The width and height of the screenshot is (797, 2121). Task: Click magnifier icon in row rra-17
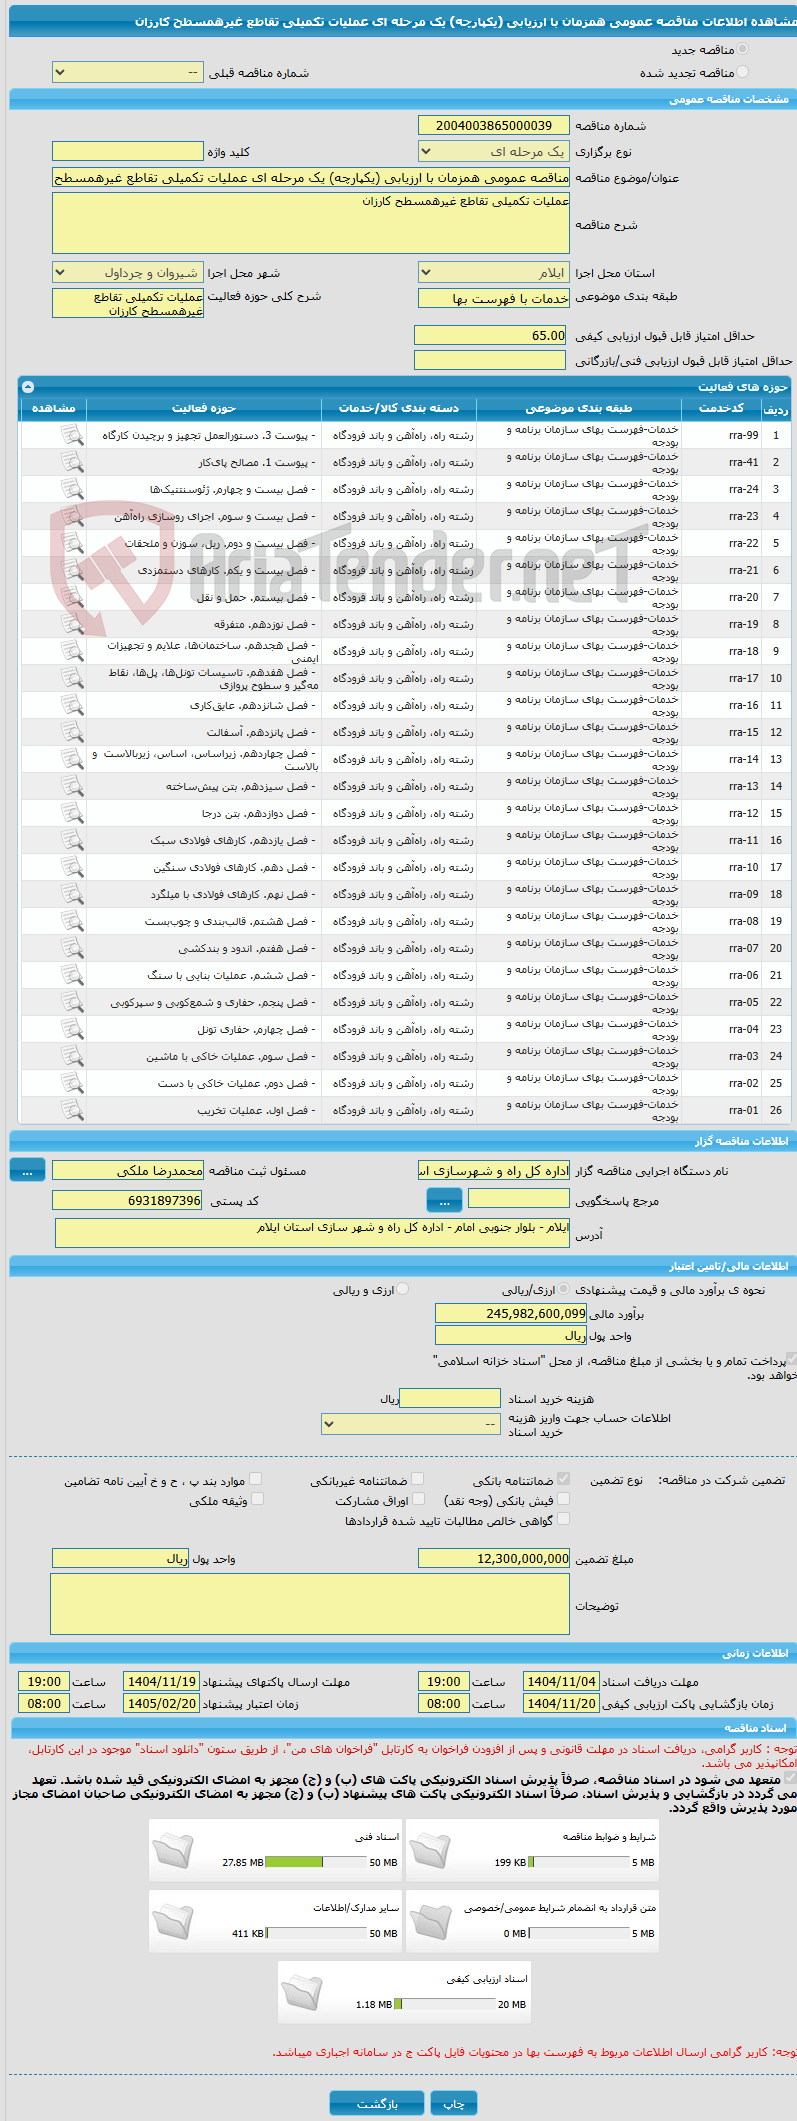[x=72, y=678]
